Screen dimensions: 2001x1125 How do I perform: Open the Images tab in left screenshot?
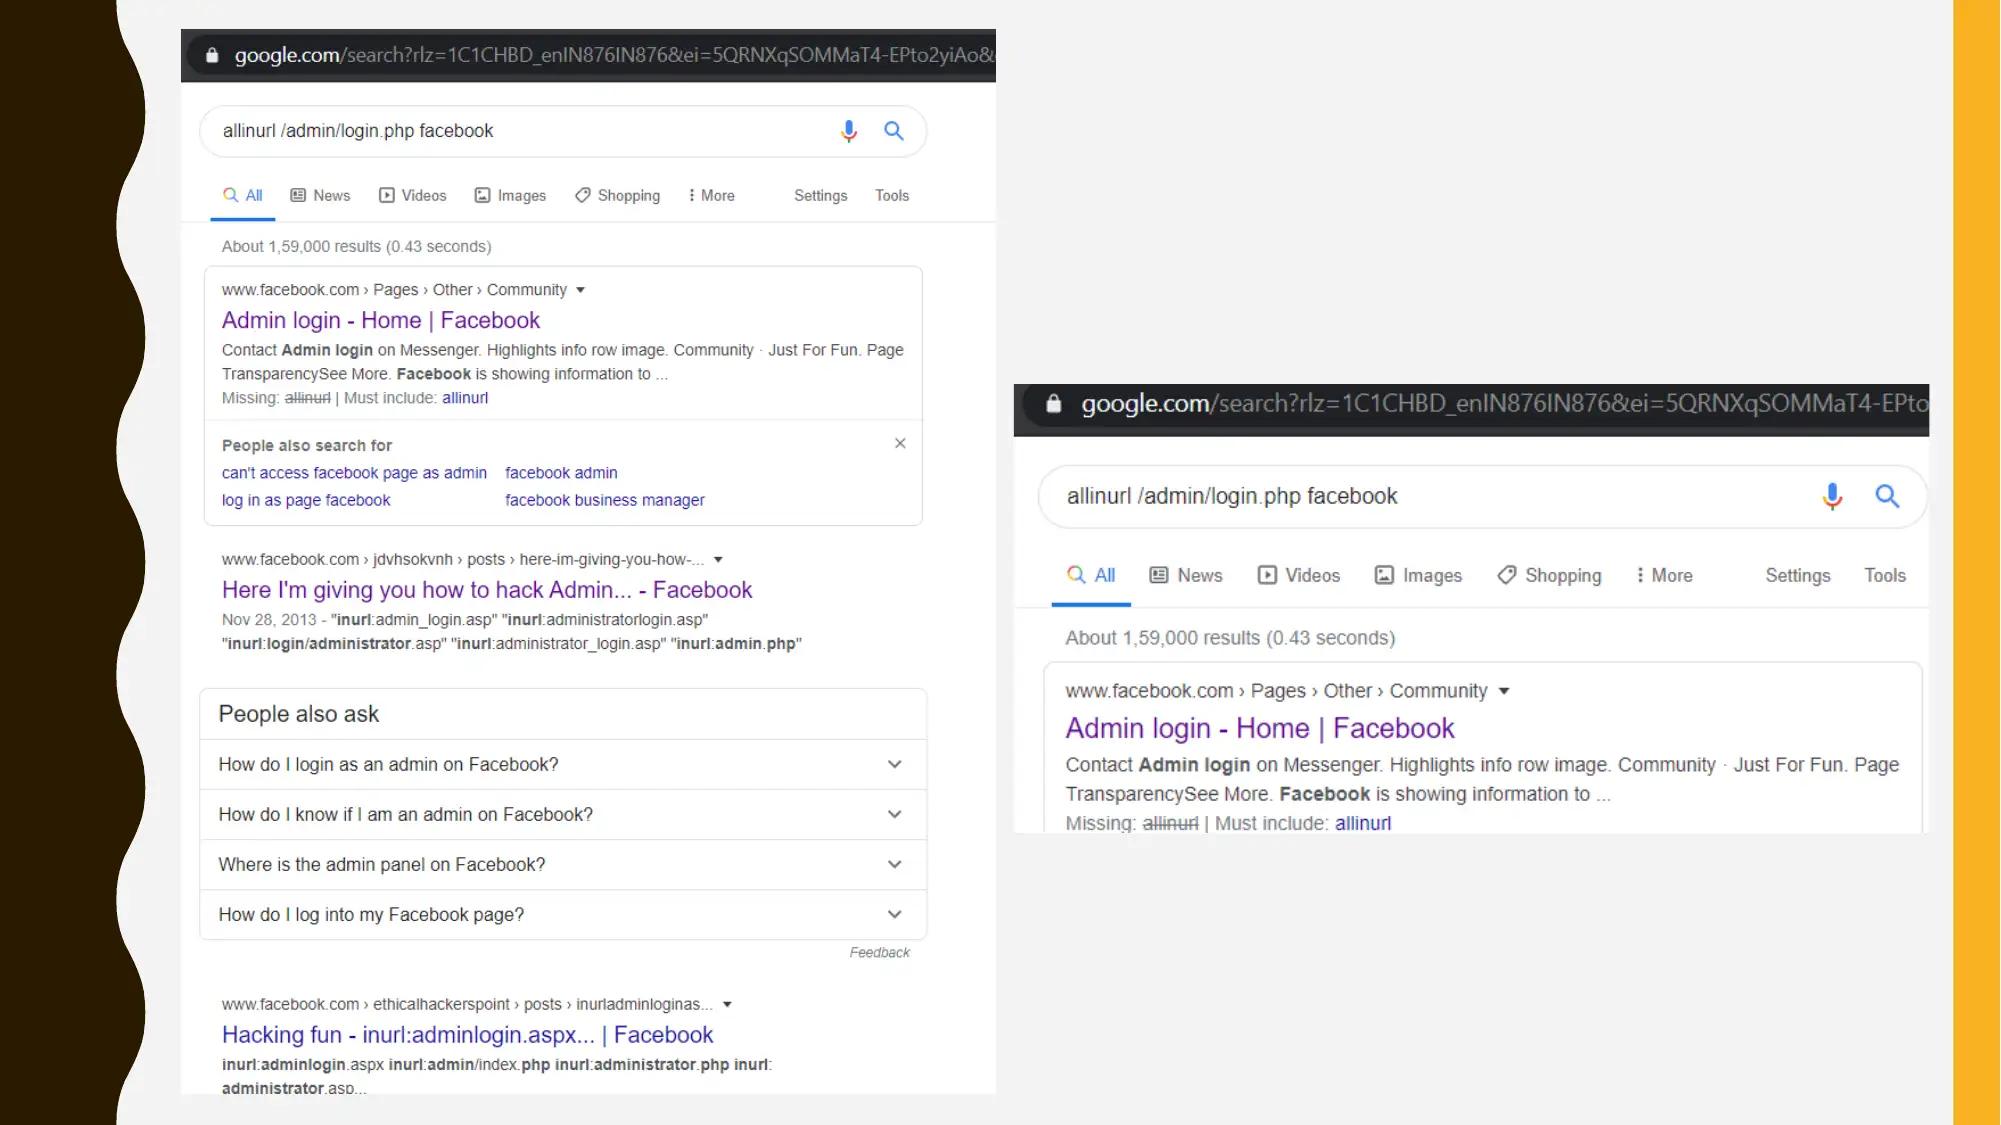(510, 195)
